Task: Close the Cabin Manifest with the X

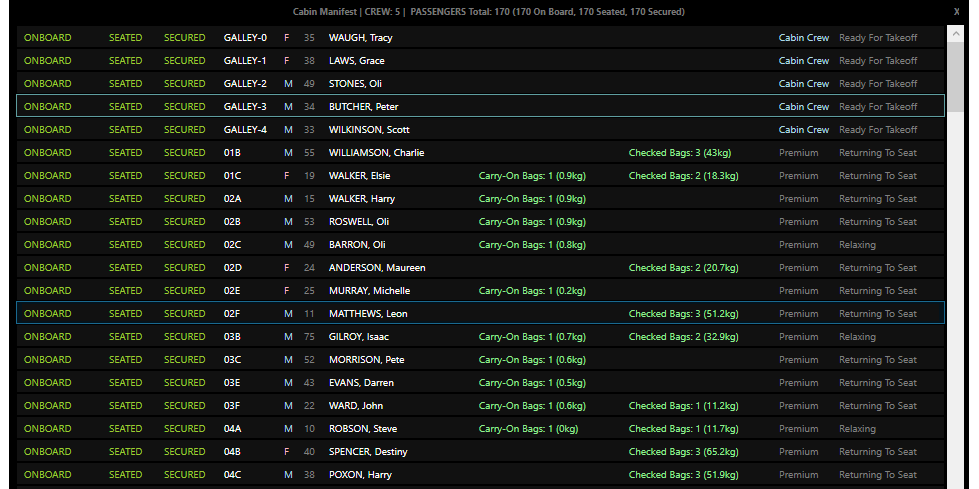Action: click(x=956, y=11)
